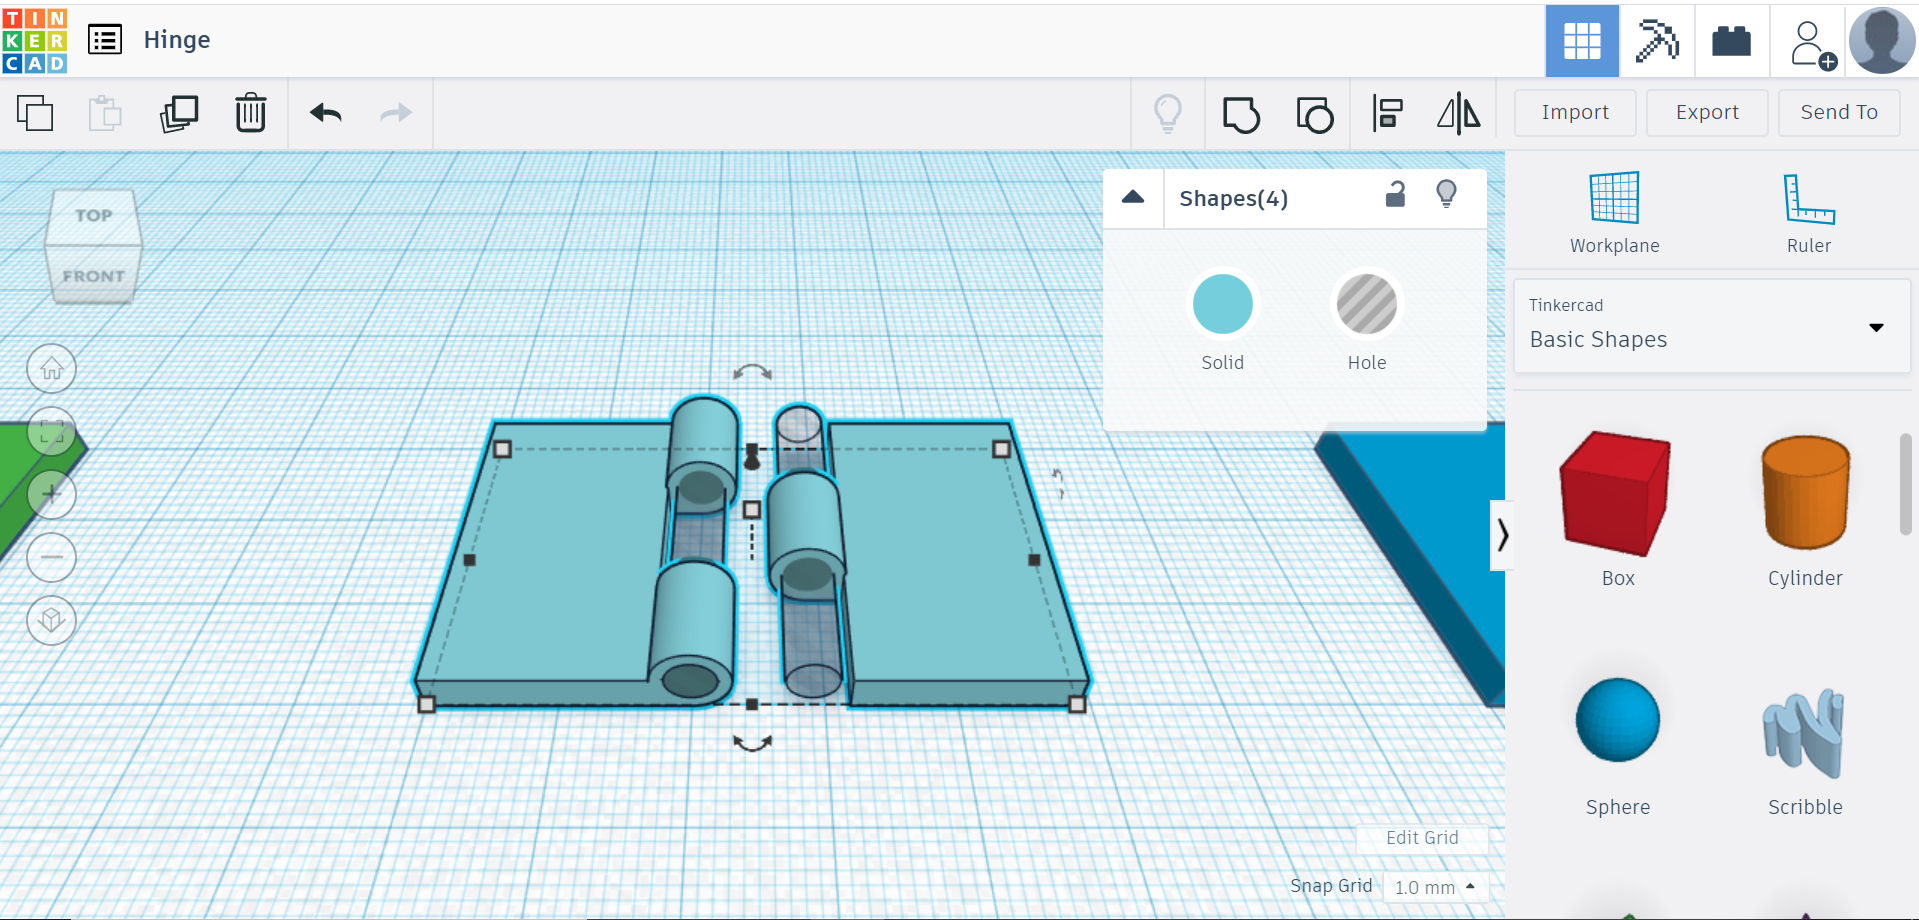Select the Ruler tool
Screen dimensions: 1919x920
(x=1808, y=210)
